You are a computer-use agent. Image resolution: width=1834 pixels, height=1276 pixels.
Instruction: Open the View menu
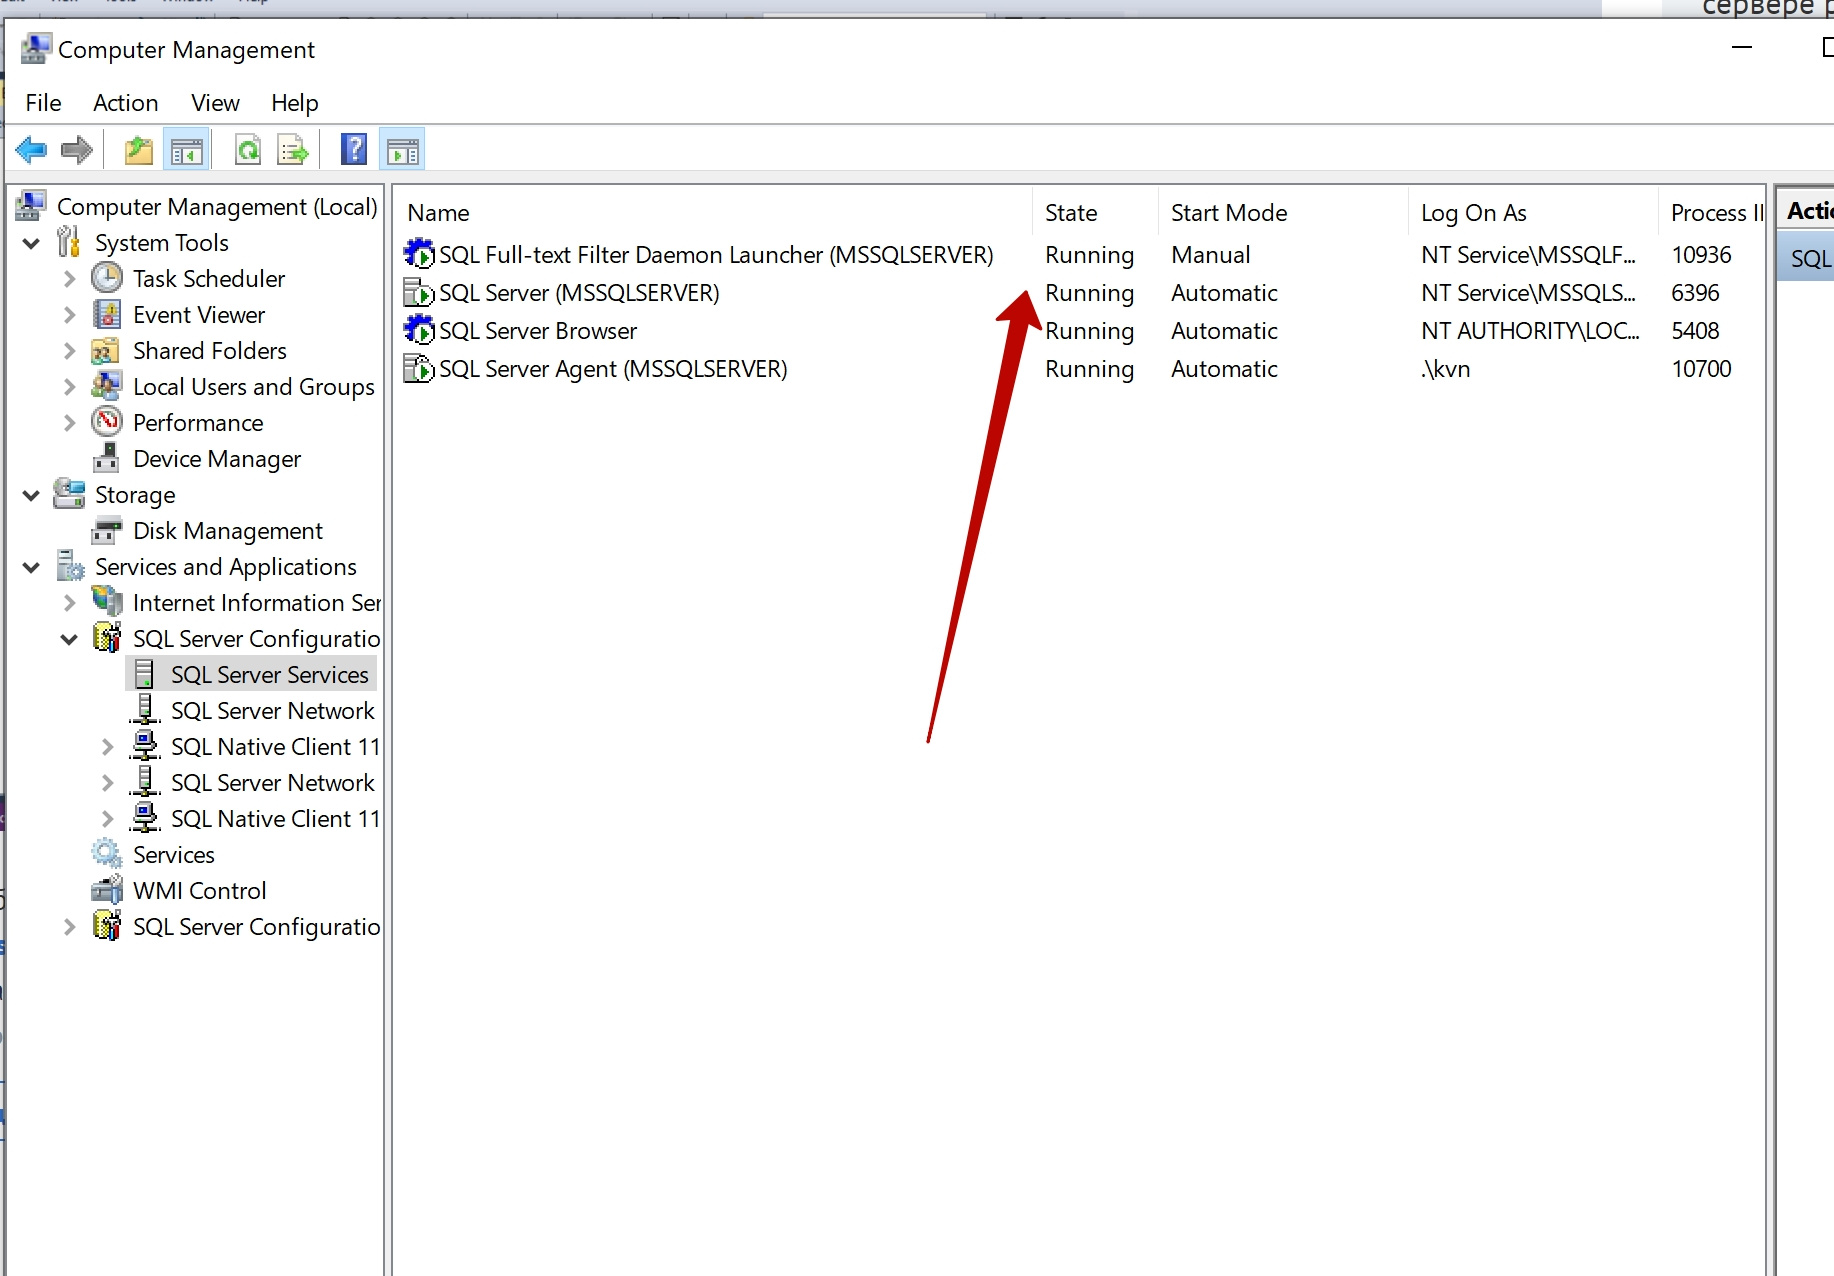point(215,103)
